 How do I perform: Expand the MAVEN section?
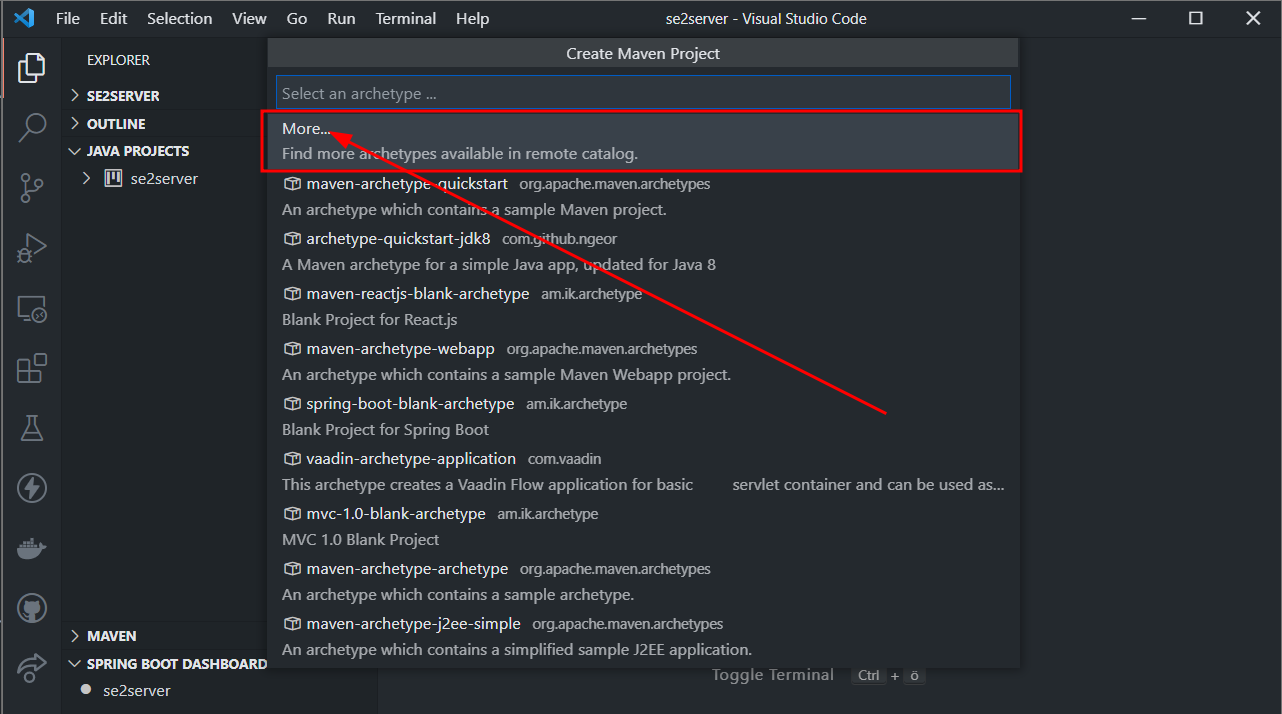75,636
